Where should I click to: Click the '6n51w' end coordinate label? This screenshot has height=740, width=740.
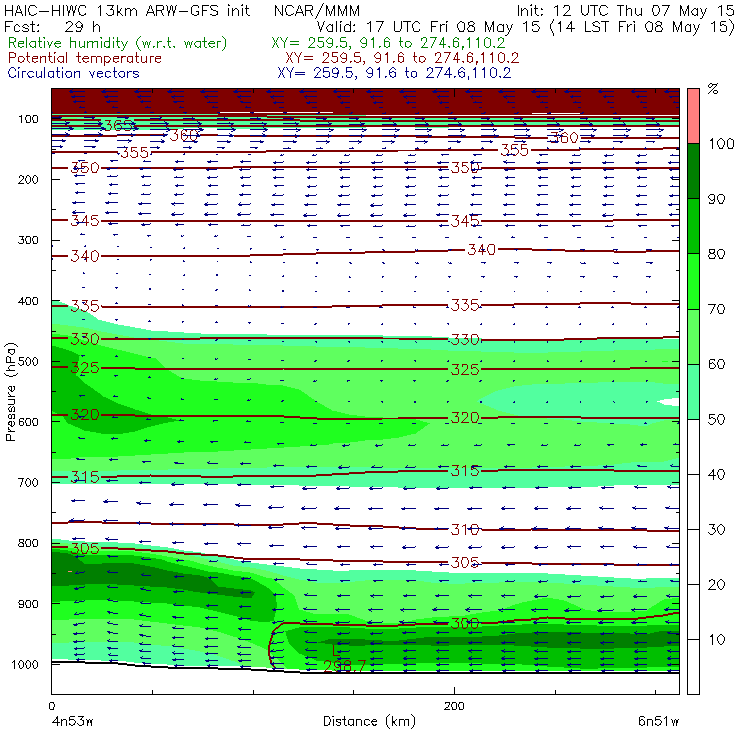pyautogui.click(x=658, y=722)
